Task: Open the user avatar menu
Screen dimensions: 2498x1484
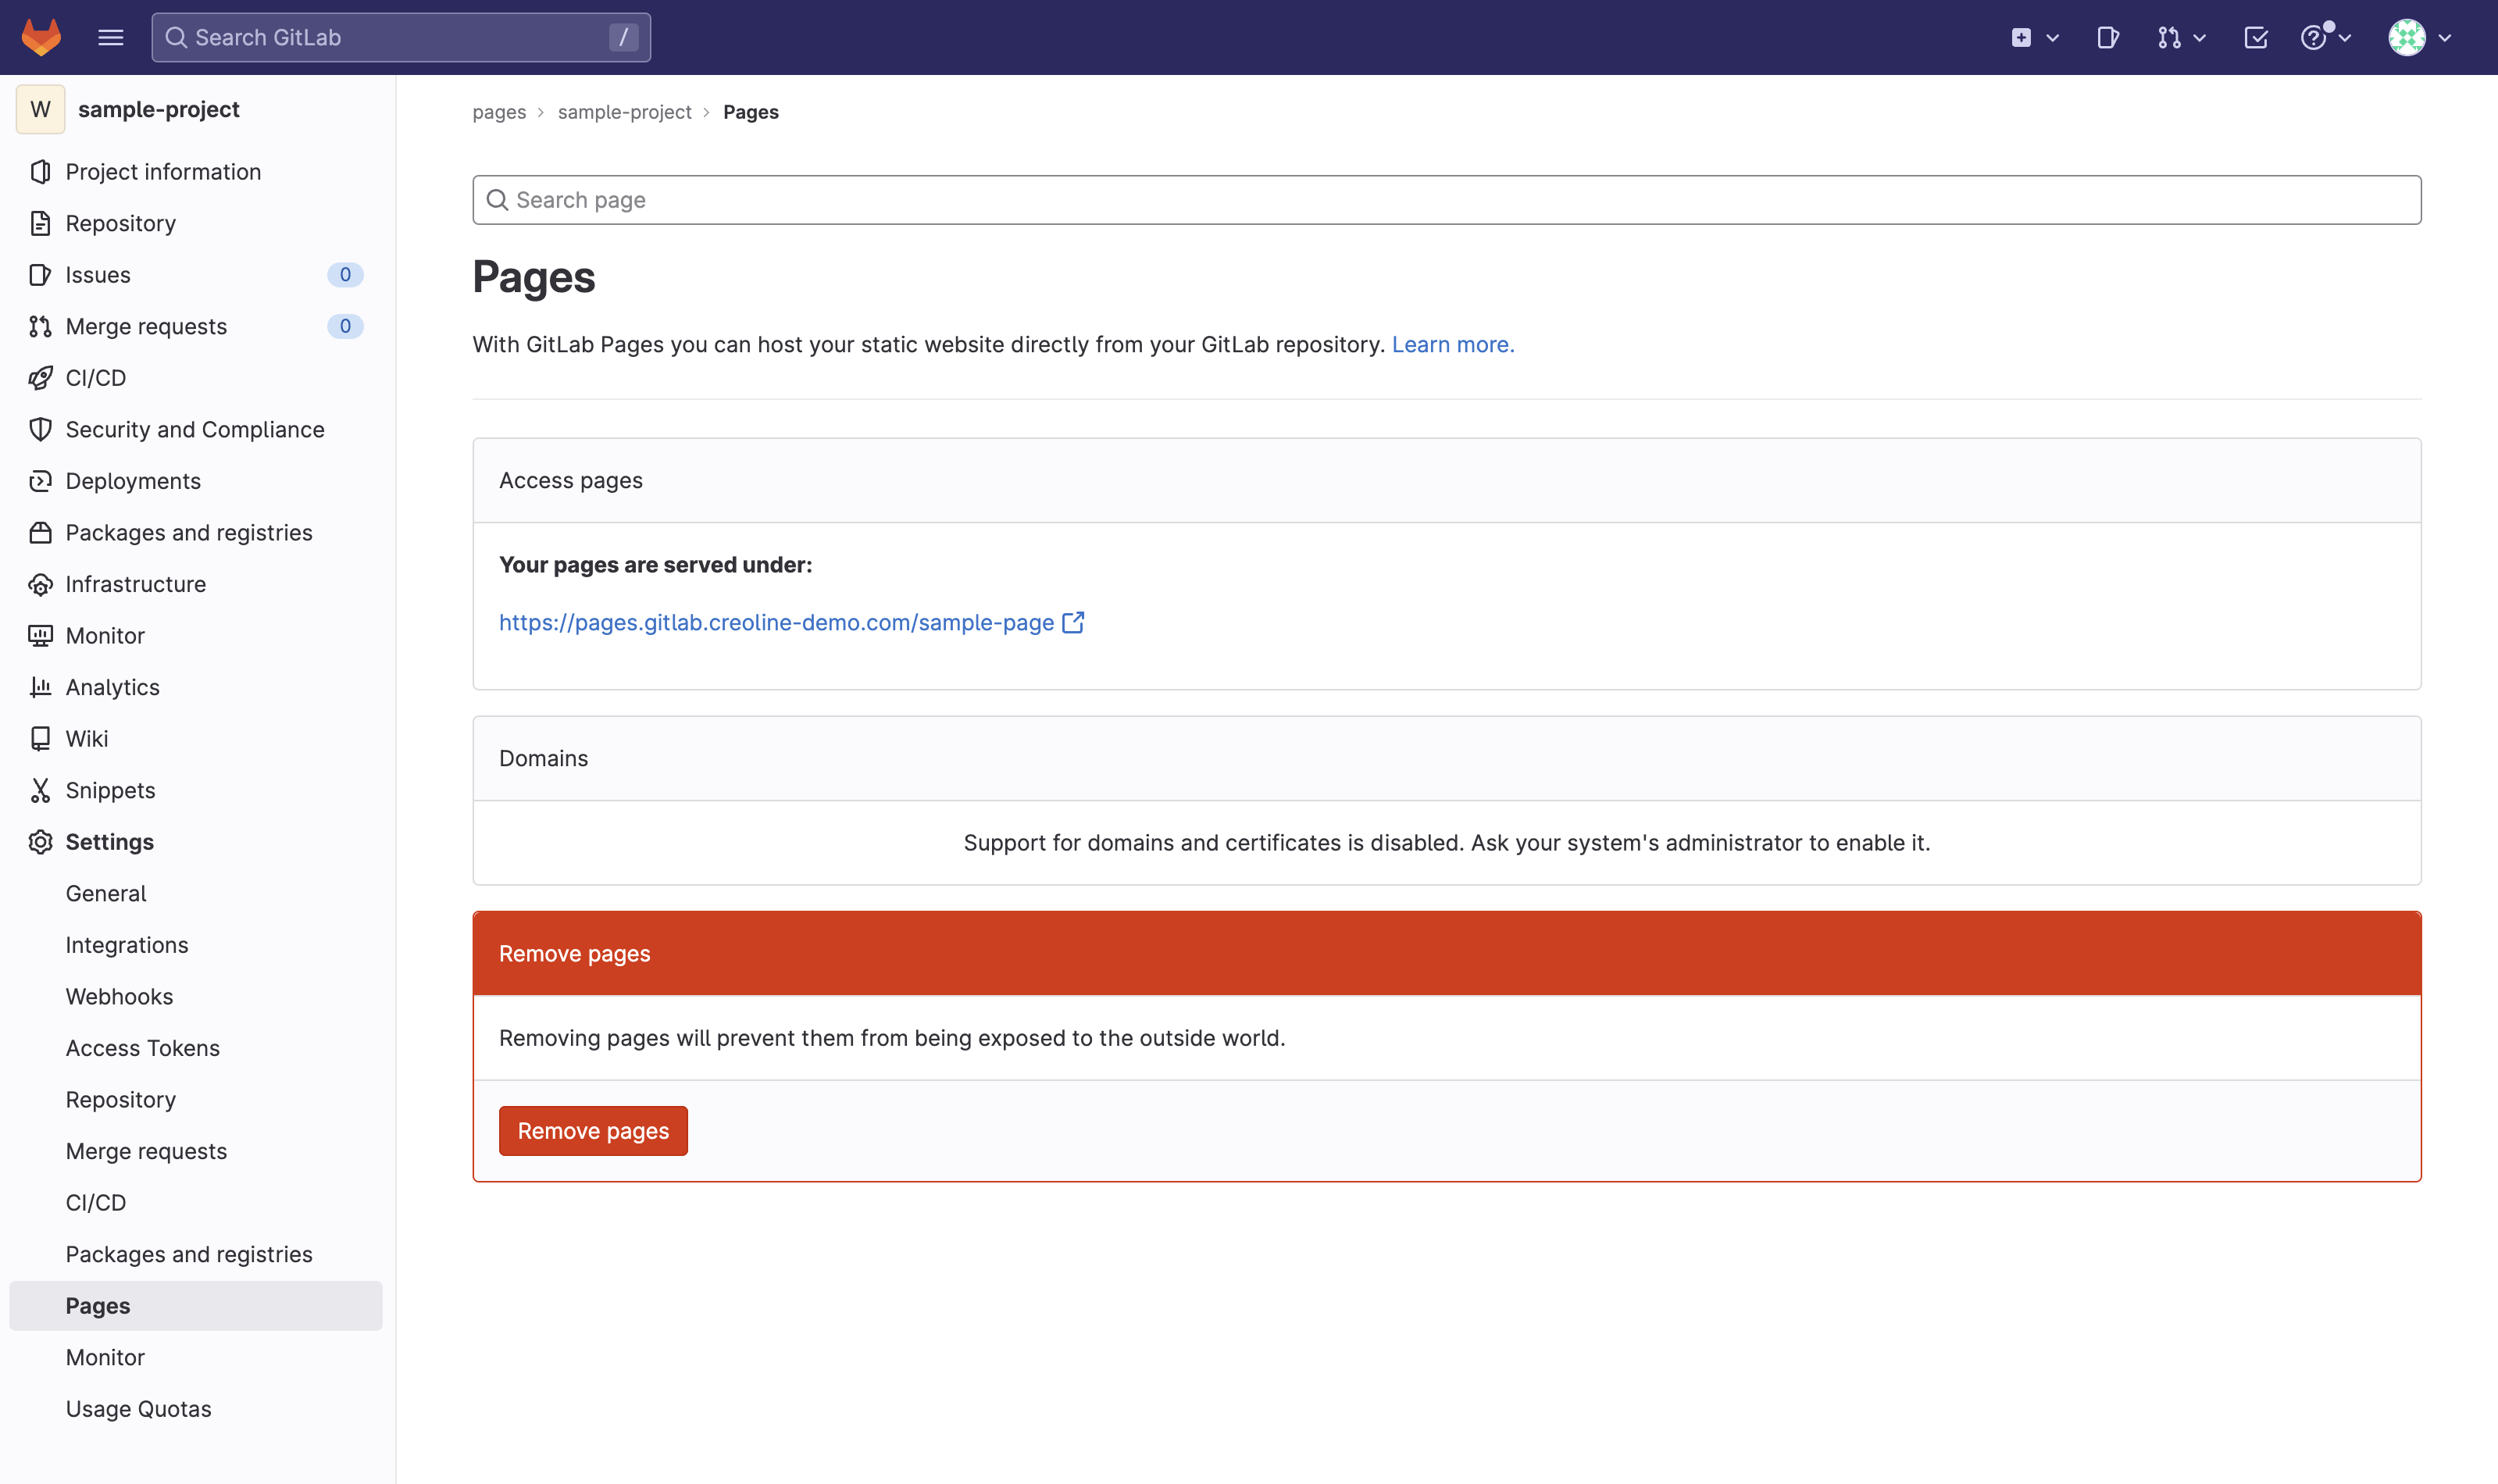Action: 2420,37
